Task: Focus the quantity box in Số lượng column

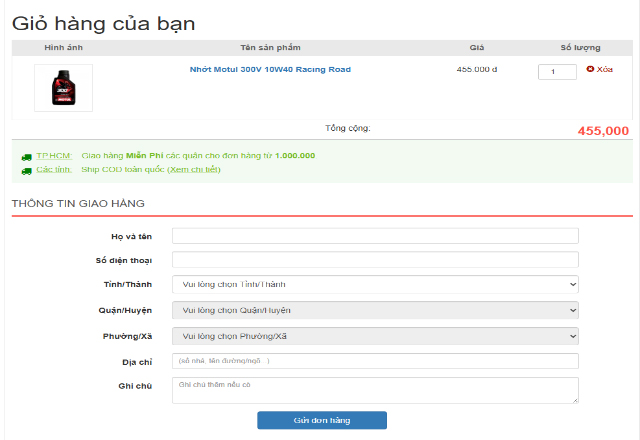Action: click(557, 72)
